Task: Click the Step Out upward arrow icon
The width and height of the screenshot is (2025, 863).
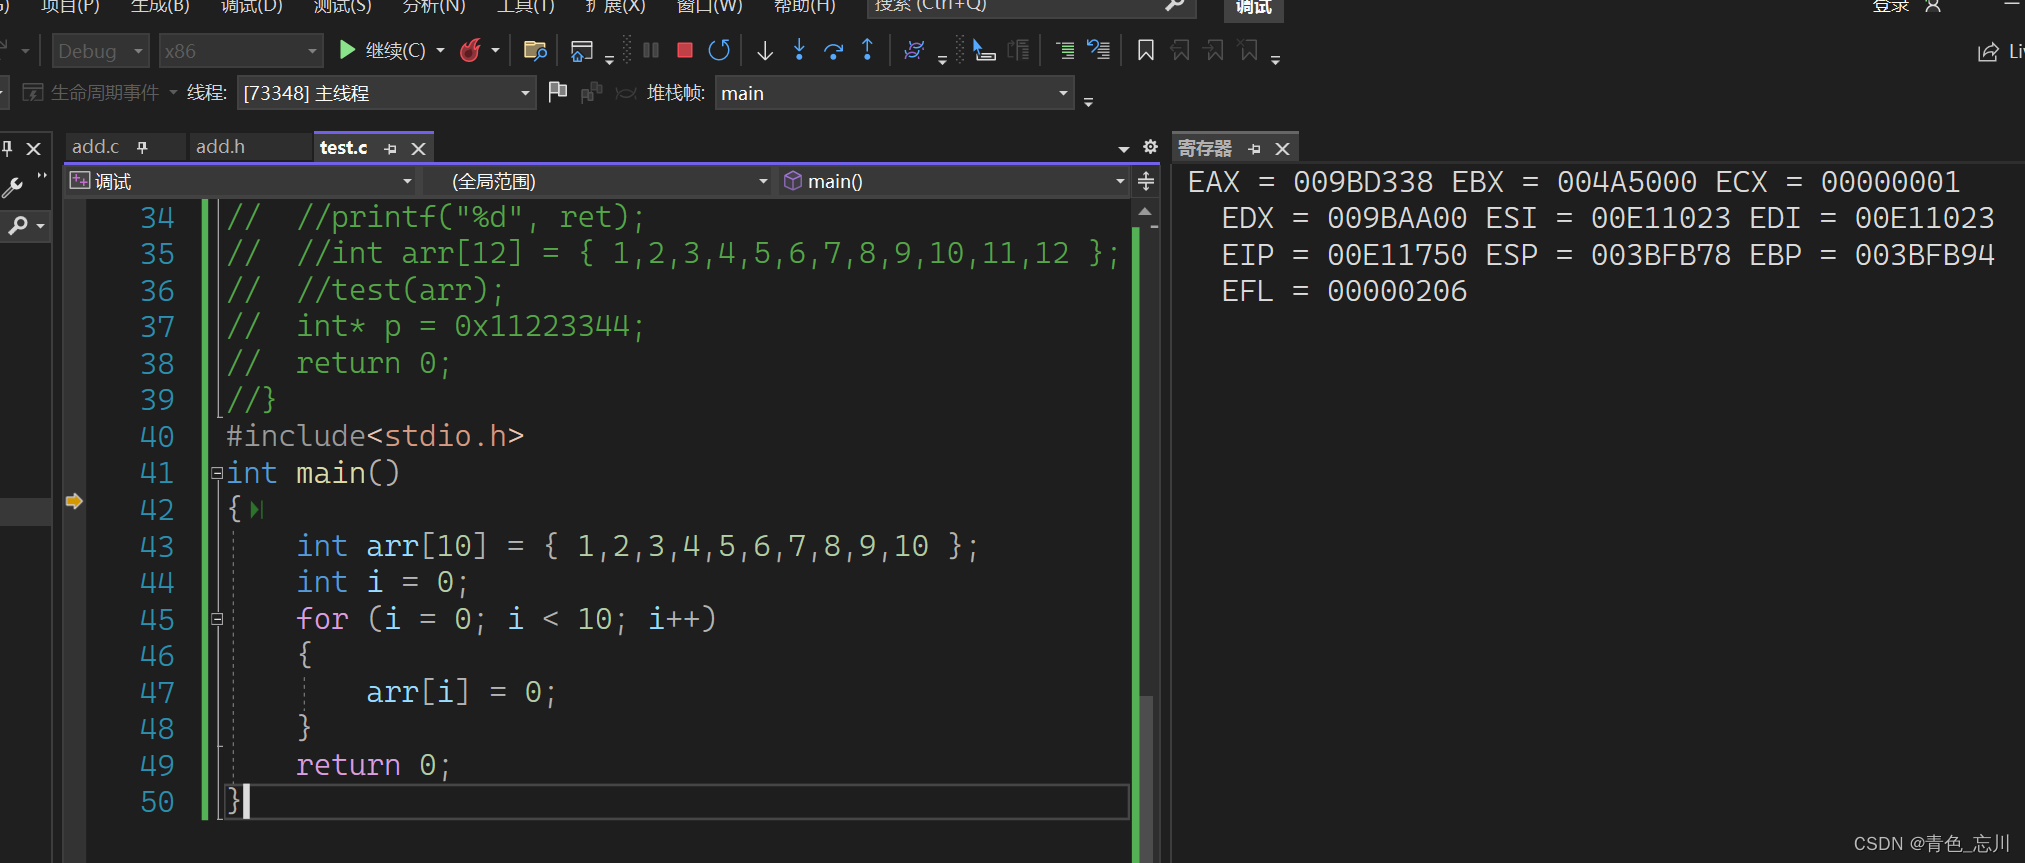Action: tap(867, 50)
